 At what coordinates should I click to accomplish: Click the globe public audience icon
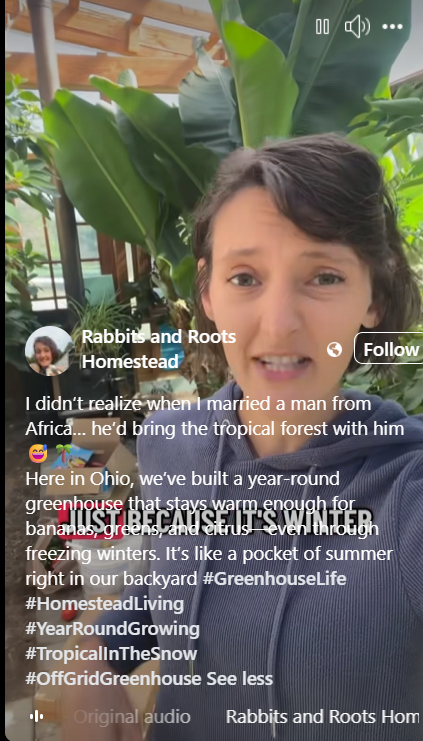pyautogui.click(x=334, y=350)
